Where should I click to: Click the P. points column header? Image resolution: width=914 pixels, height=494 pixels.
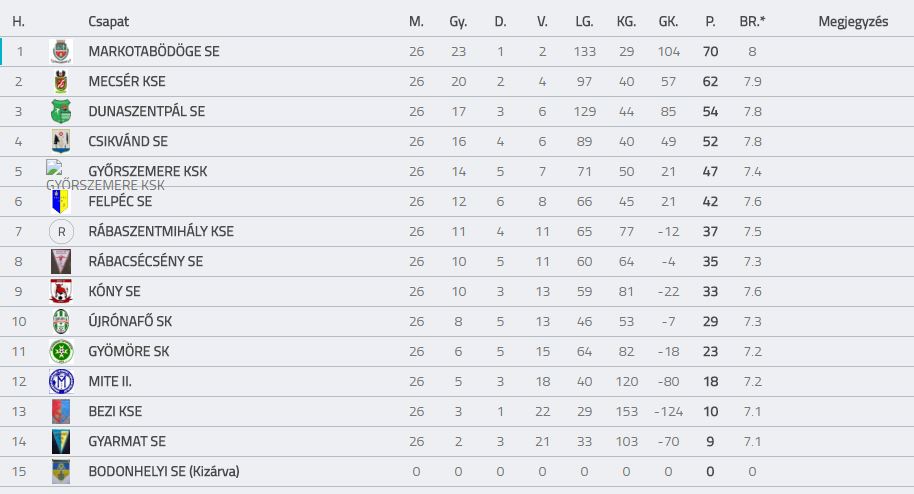click(x=710, y=22)
